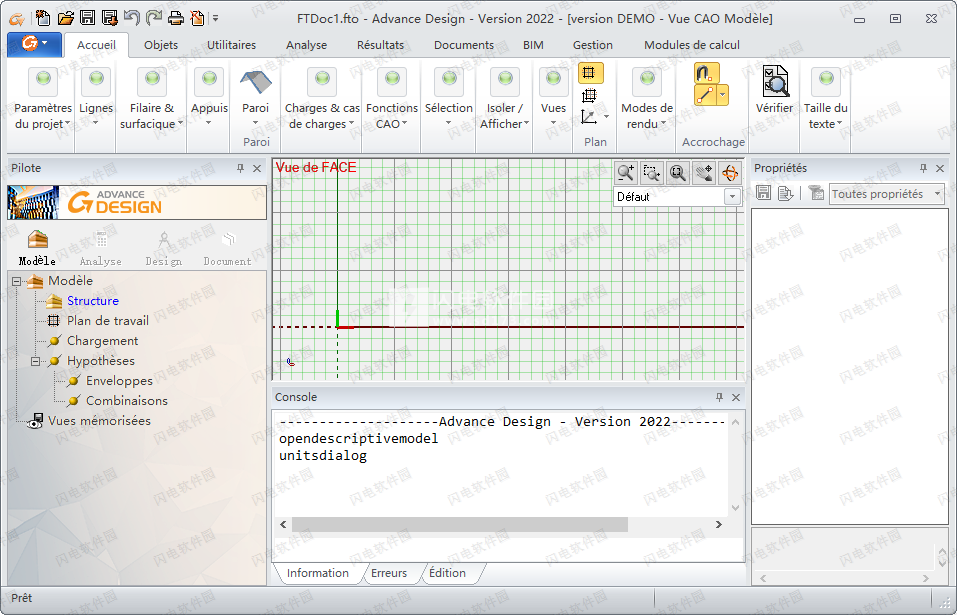This screenshot has width=957, height=615.
Task: Activate the orbit rotation tool
Action: (730, 173)
